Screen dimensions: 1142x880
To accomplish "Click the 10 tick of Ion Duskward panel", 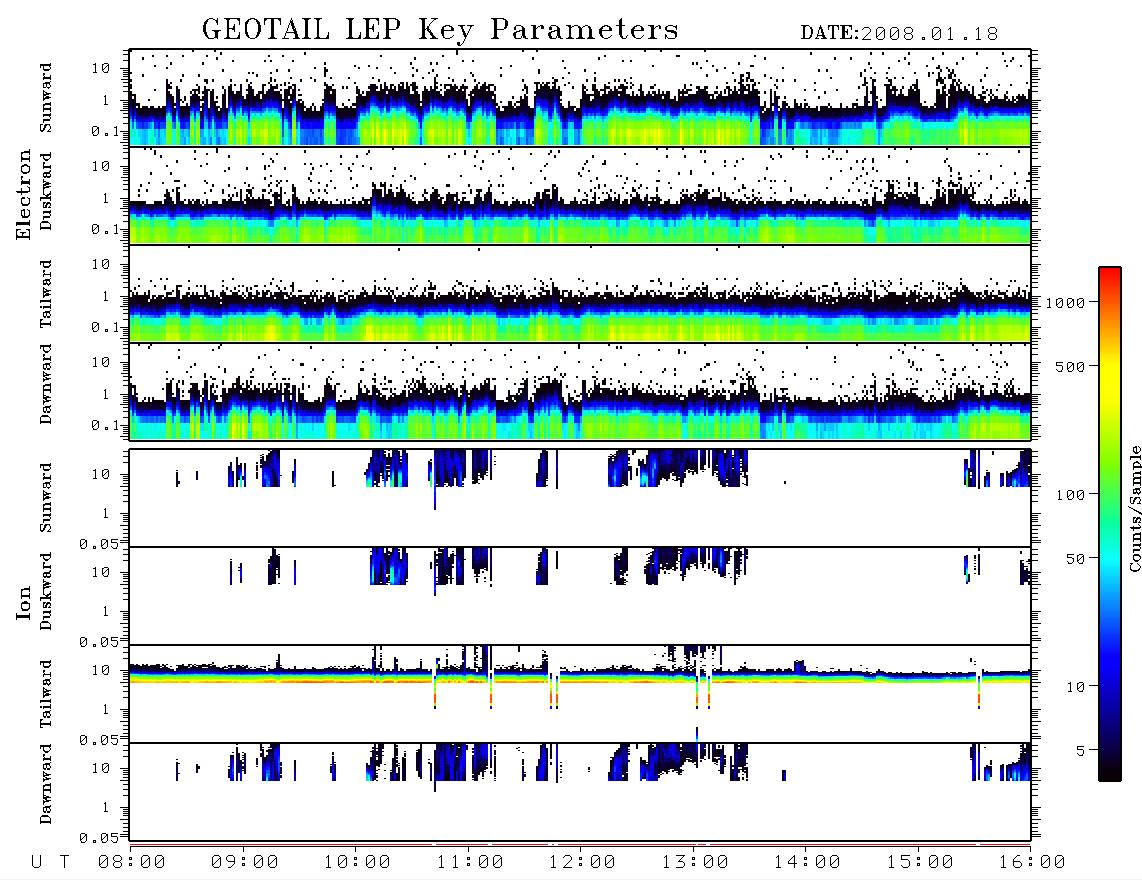I will tap(101, 573).
